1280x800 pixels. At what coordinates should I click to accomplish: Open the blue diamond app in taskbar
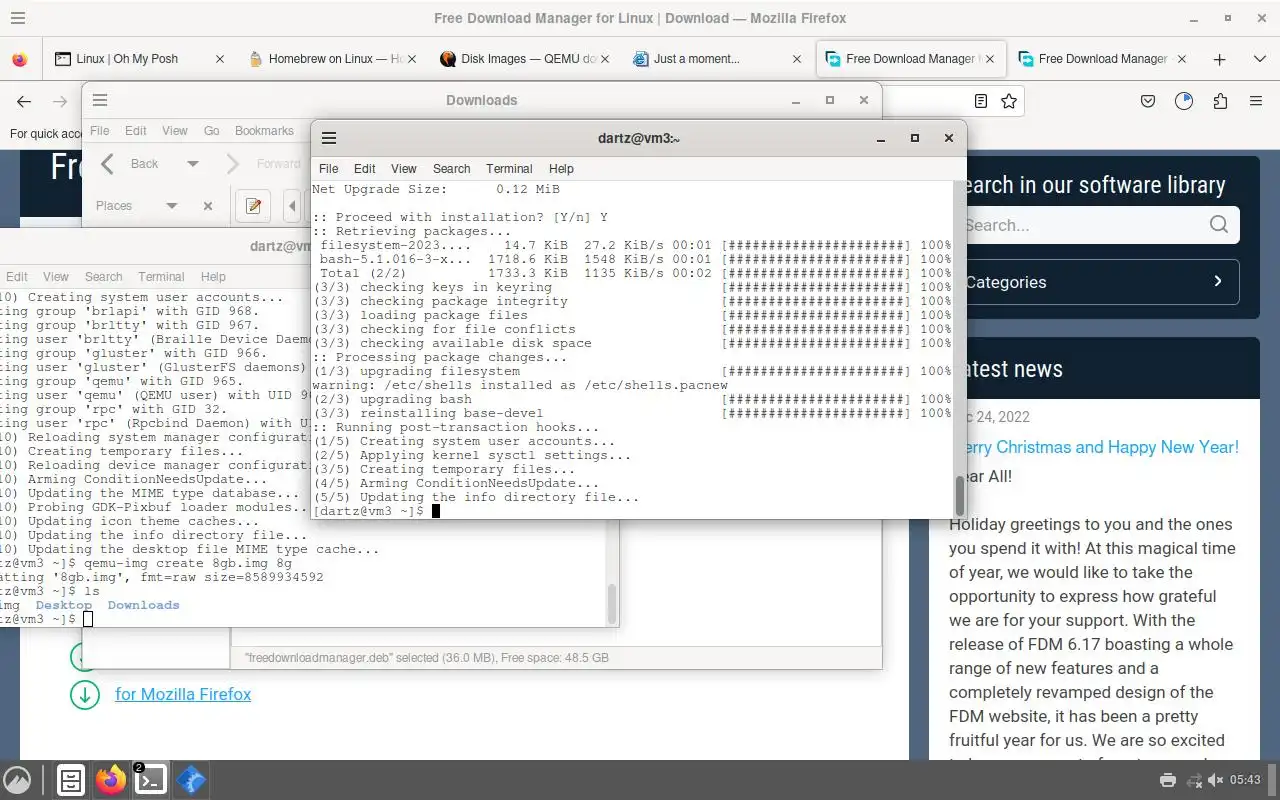point(191,780)
